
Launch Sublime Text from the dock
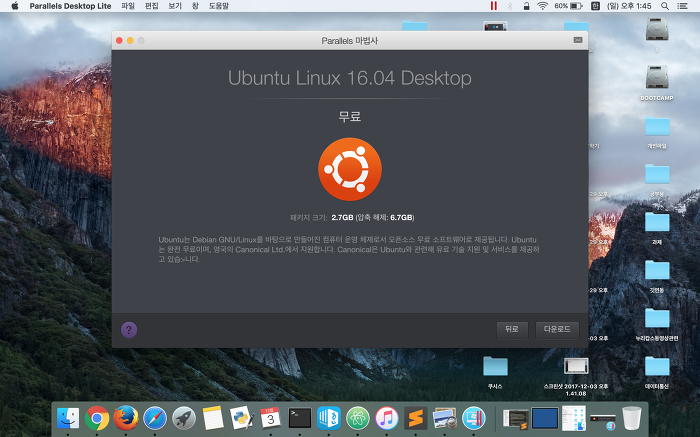[416, 419]
